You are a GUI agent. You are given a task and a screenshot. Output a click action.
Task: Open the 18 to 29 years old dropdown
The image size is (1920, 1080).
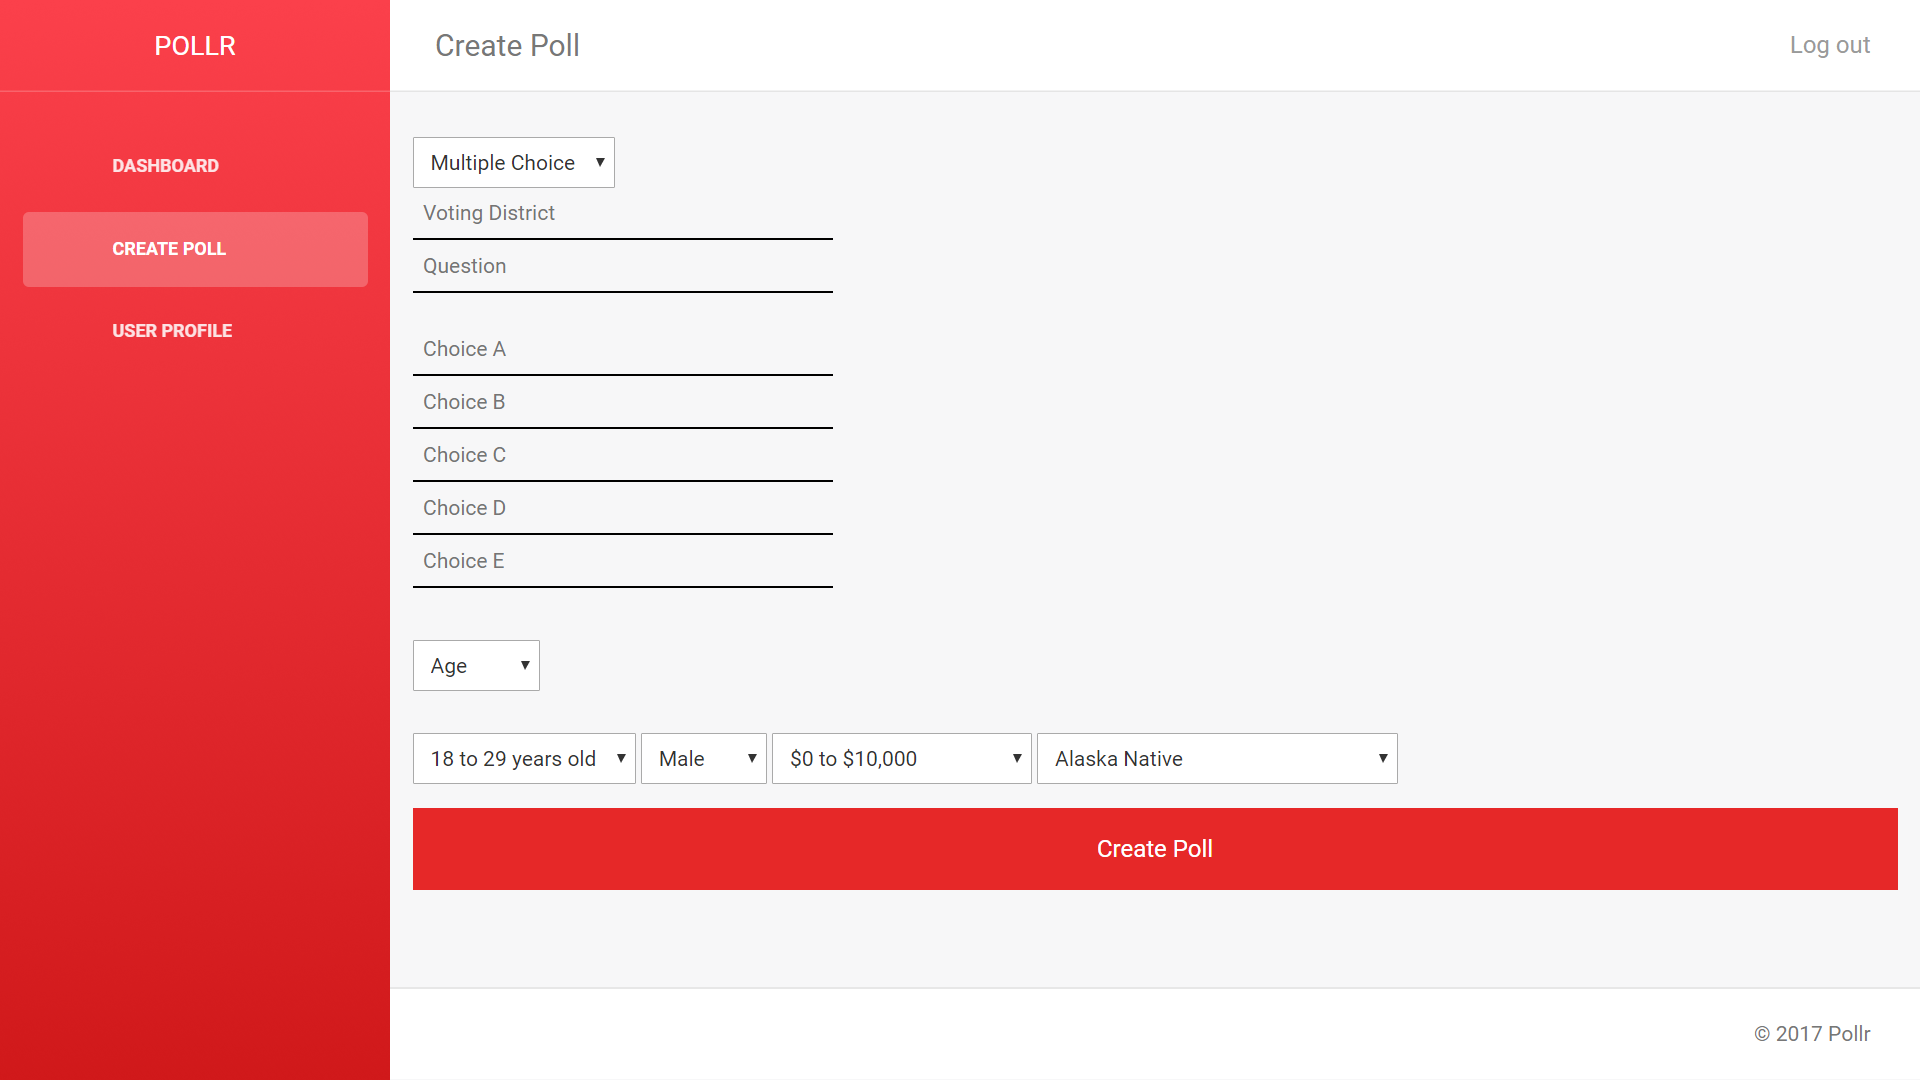pos(524,758)
